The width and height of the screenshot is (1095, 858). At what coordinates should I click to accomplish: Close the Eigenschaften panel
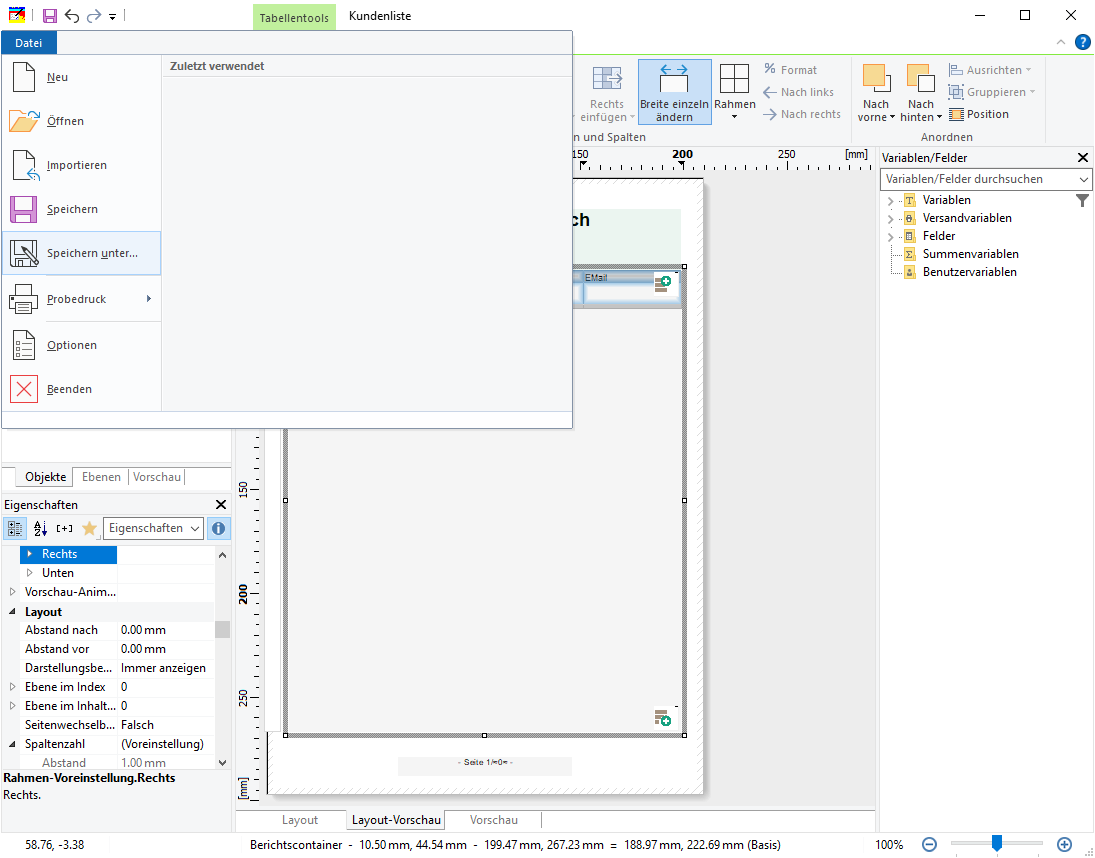click(x=221, y=505)
